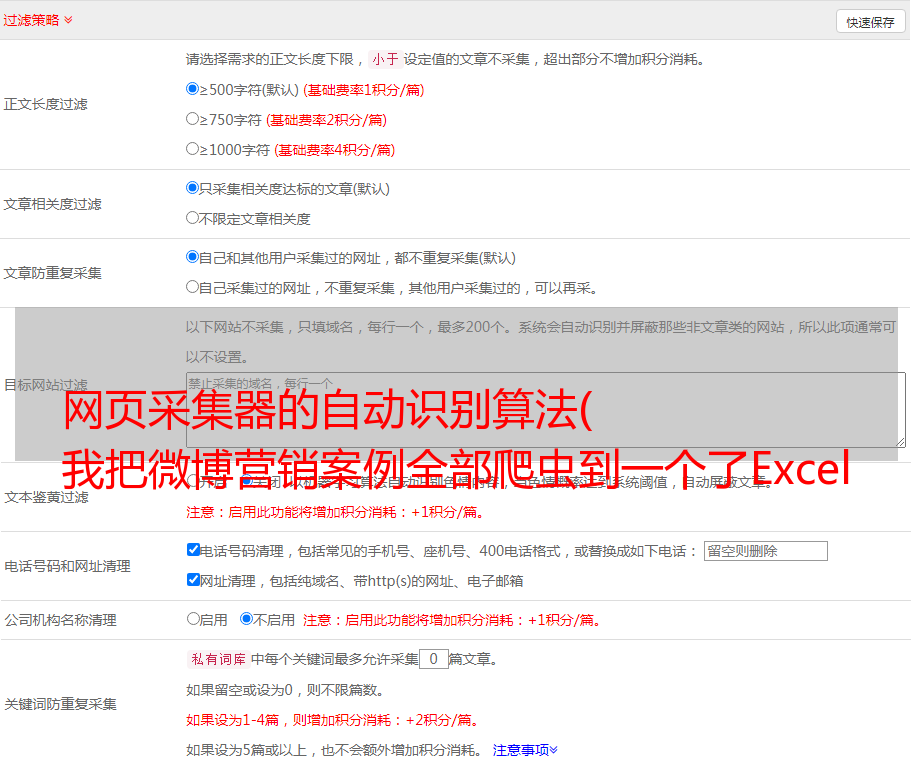Choose 不限定文章相关度 radio

[192, 218]
